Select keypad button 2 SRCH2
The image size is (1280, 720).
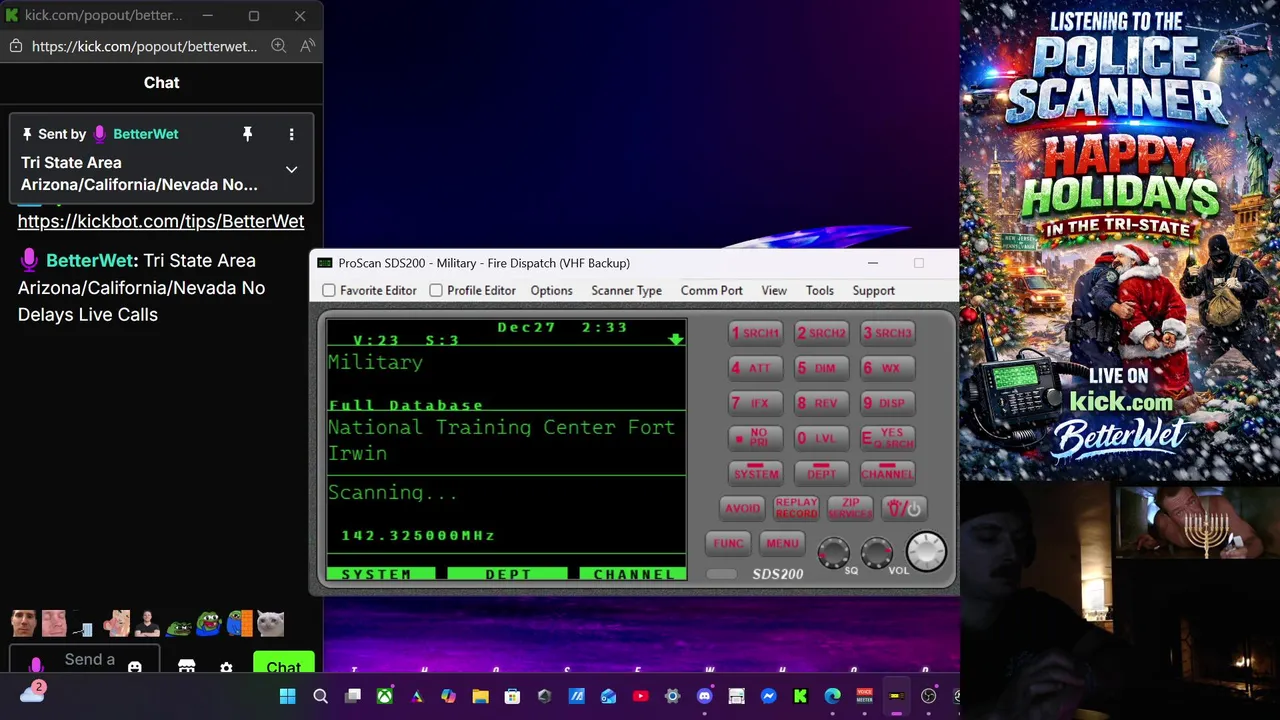pyautogui.click(x=822, y=333)
